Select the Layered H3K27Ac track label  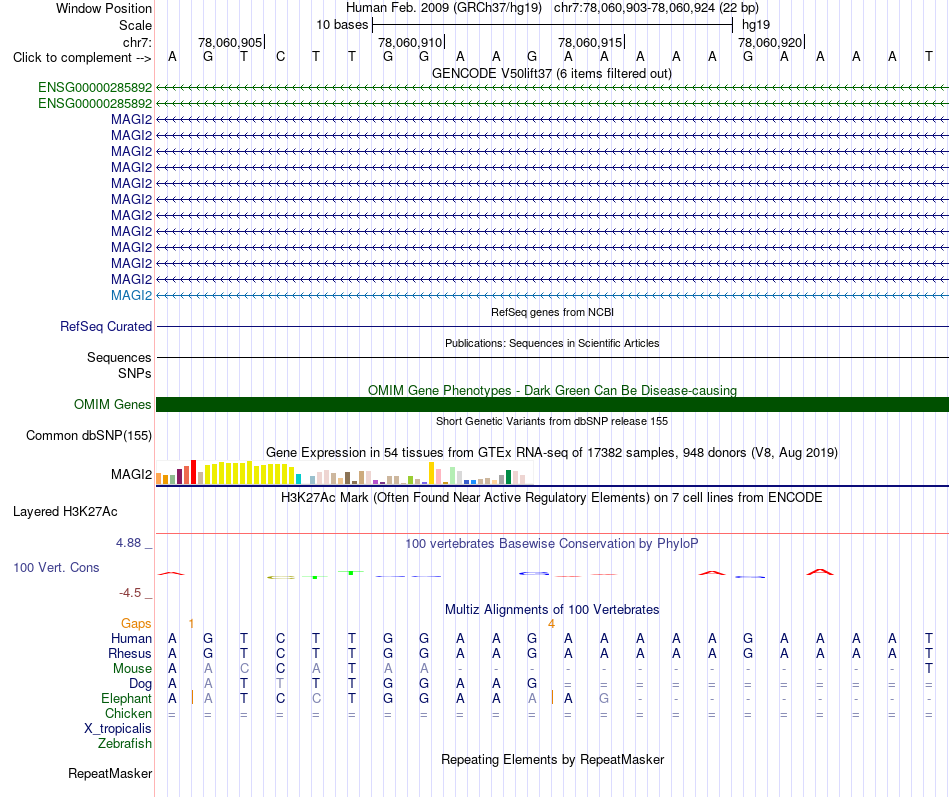point(65,512)
